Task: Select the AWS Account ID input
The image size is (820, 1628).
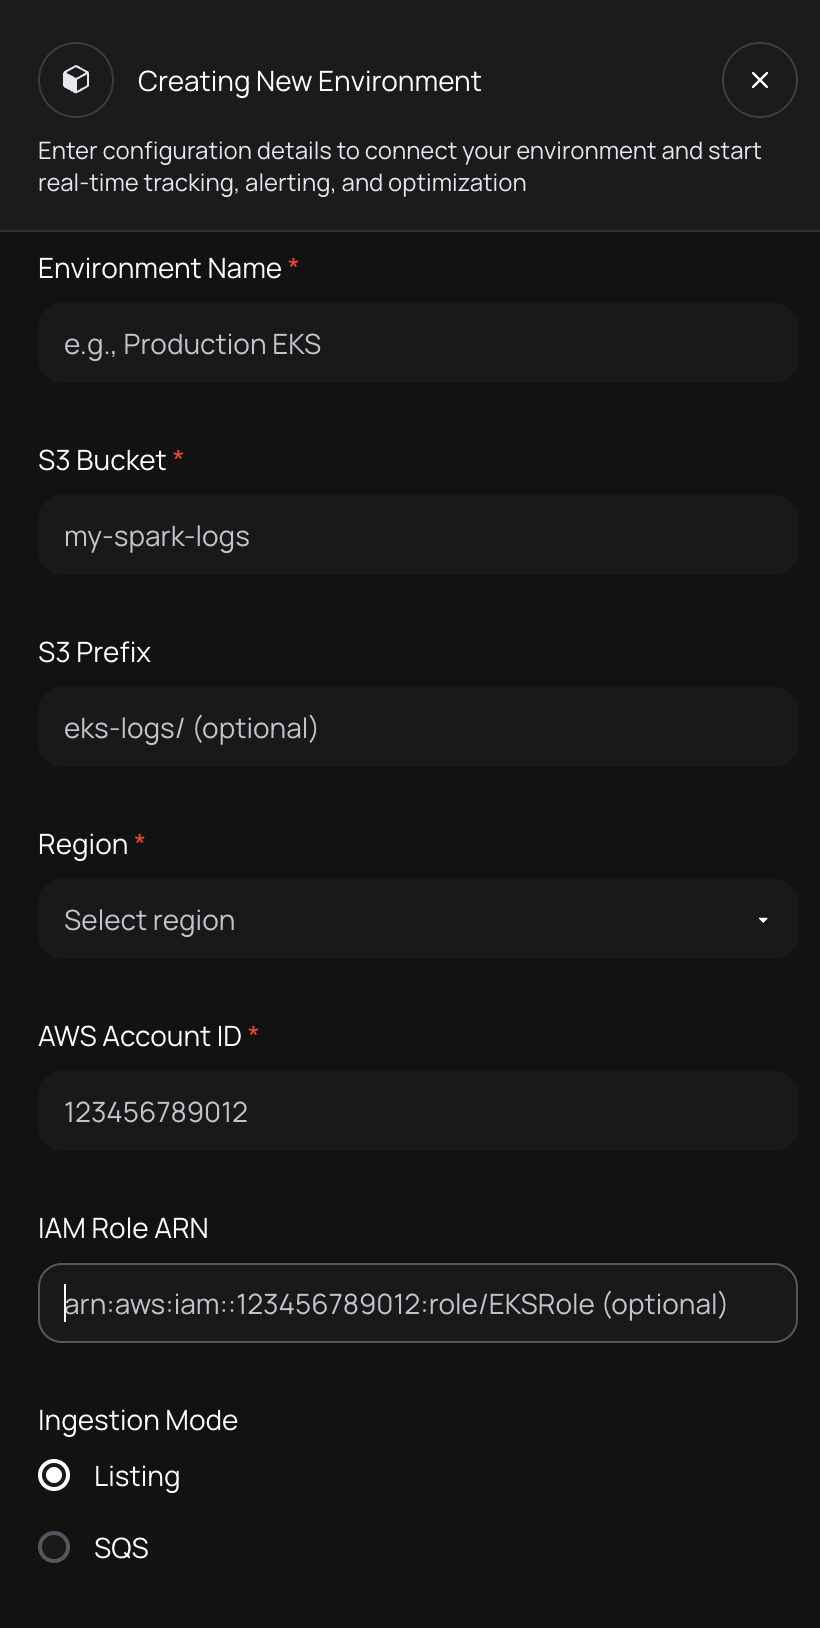Action: 417,1111
